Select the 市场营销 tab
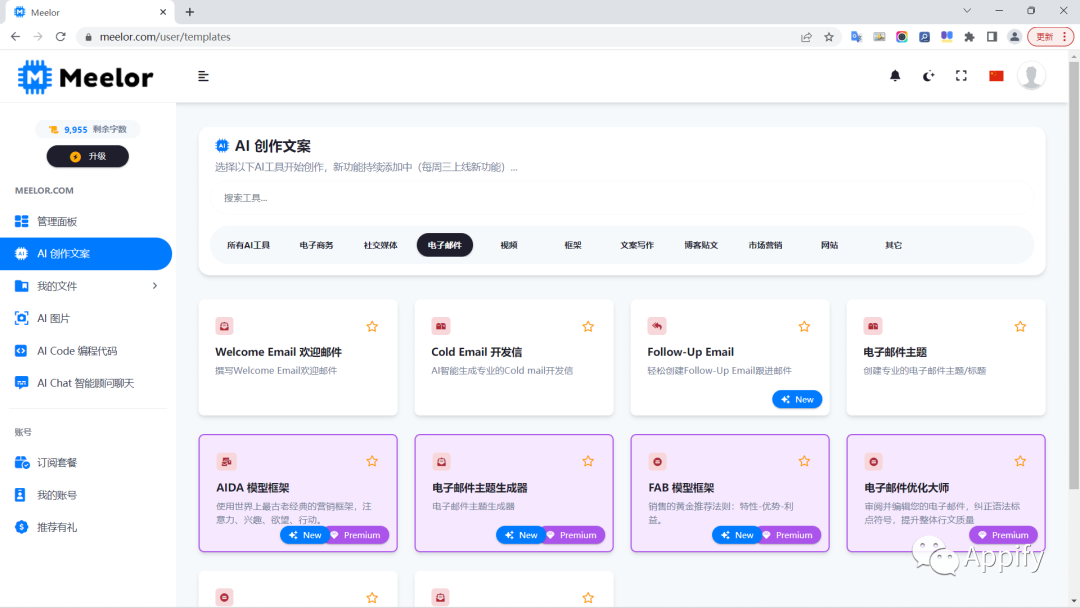 click(765, 245)
